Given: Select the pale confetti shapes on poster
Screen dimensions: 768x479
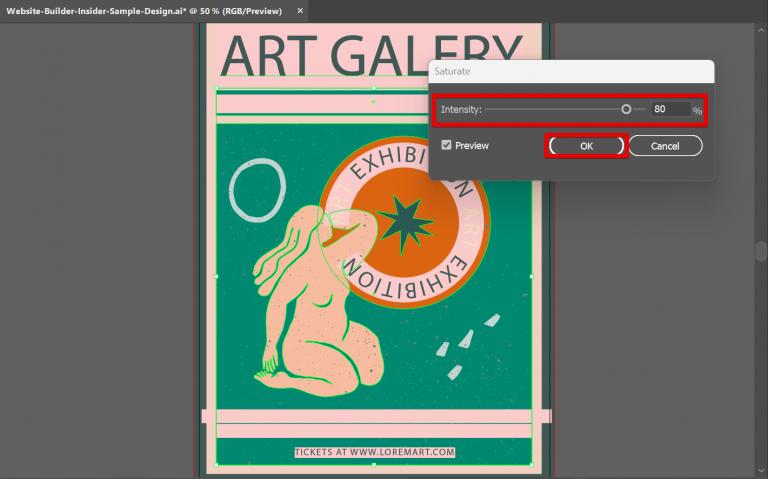Looking at the screenshot, I should coord(466,342).
